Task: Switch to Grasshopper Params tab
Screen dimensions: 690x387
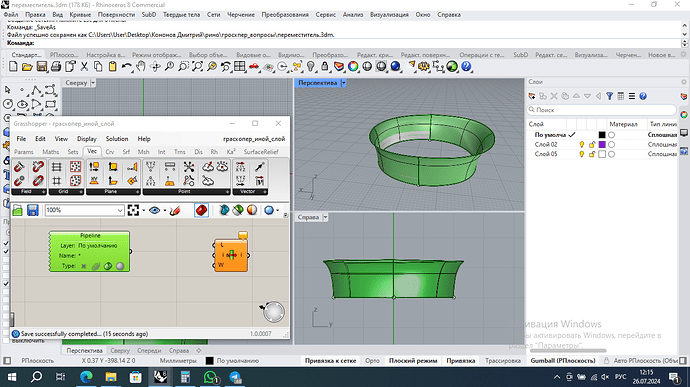Action: pyautogui.click(x=24, y=152)
